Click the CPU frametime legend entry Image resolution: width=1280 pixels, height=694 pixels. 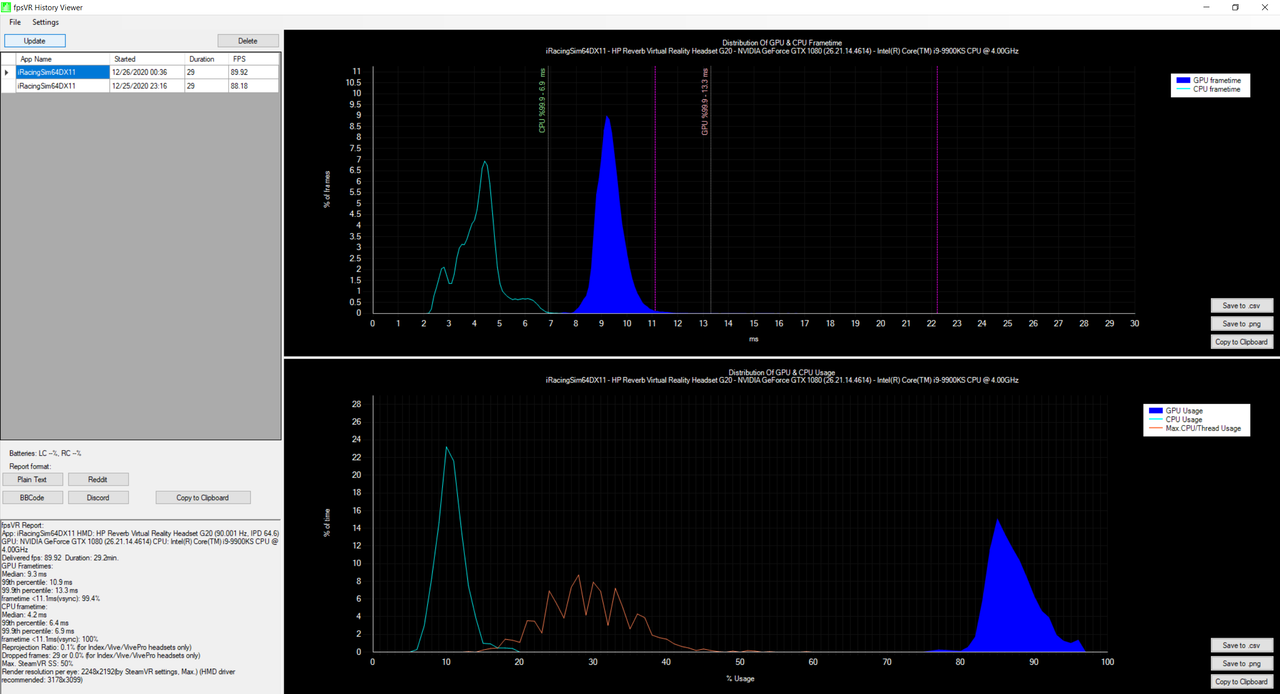(1208, 89)
